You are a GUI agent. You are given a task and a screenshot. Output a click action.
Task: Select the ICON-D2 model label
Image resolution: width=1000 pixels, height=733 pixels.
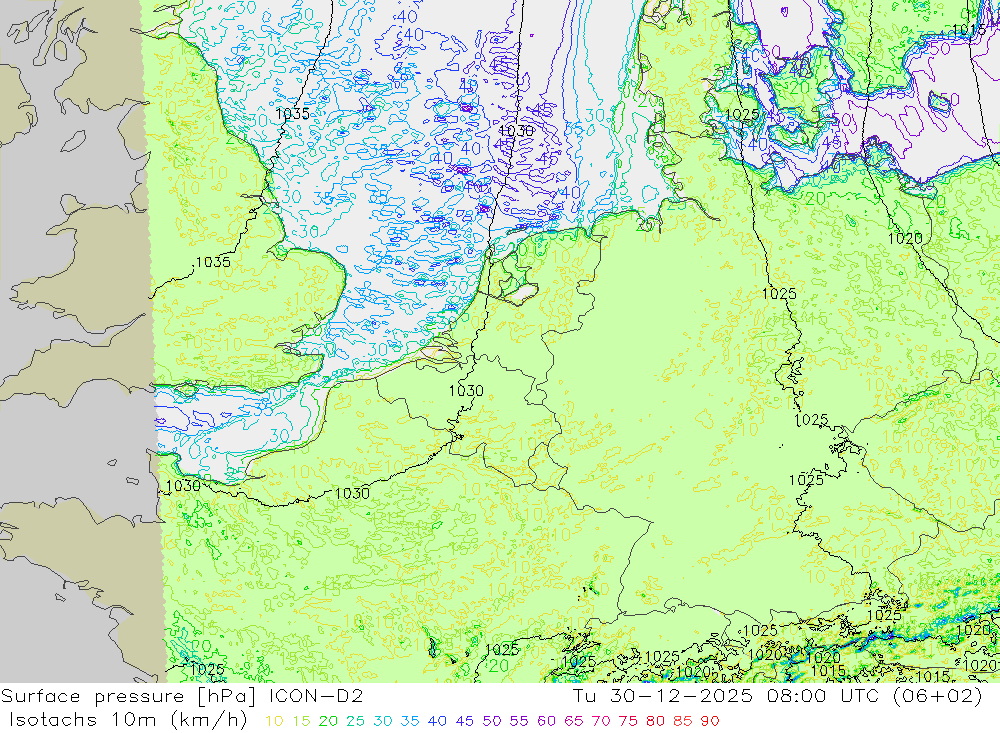[316, 696]
